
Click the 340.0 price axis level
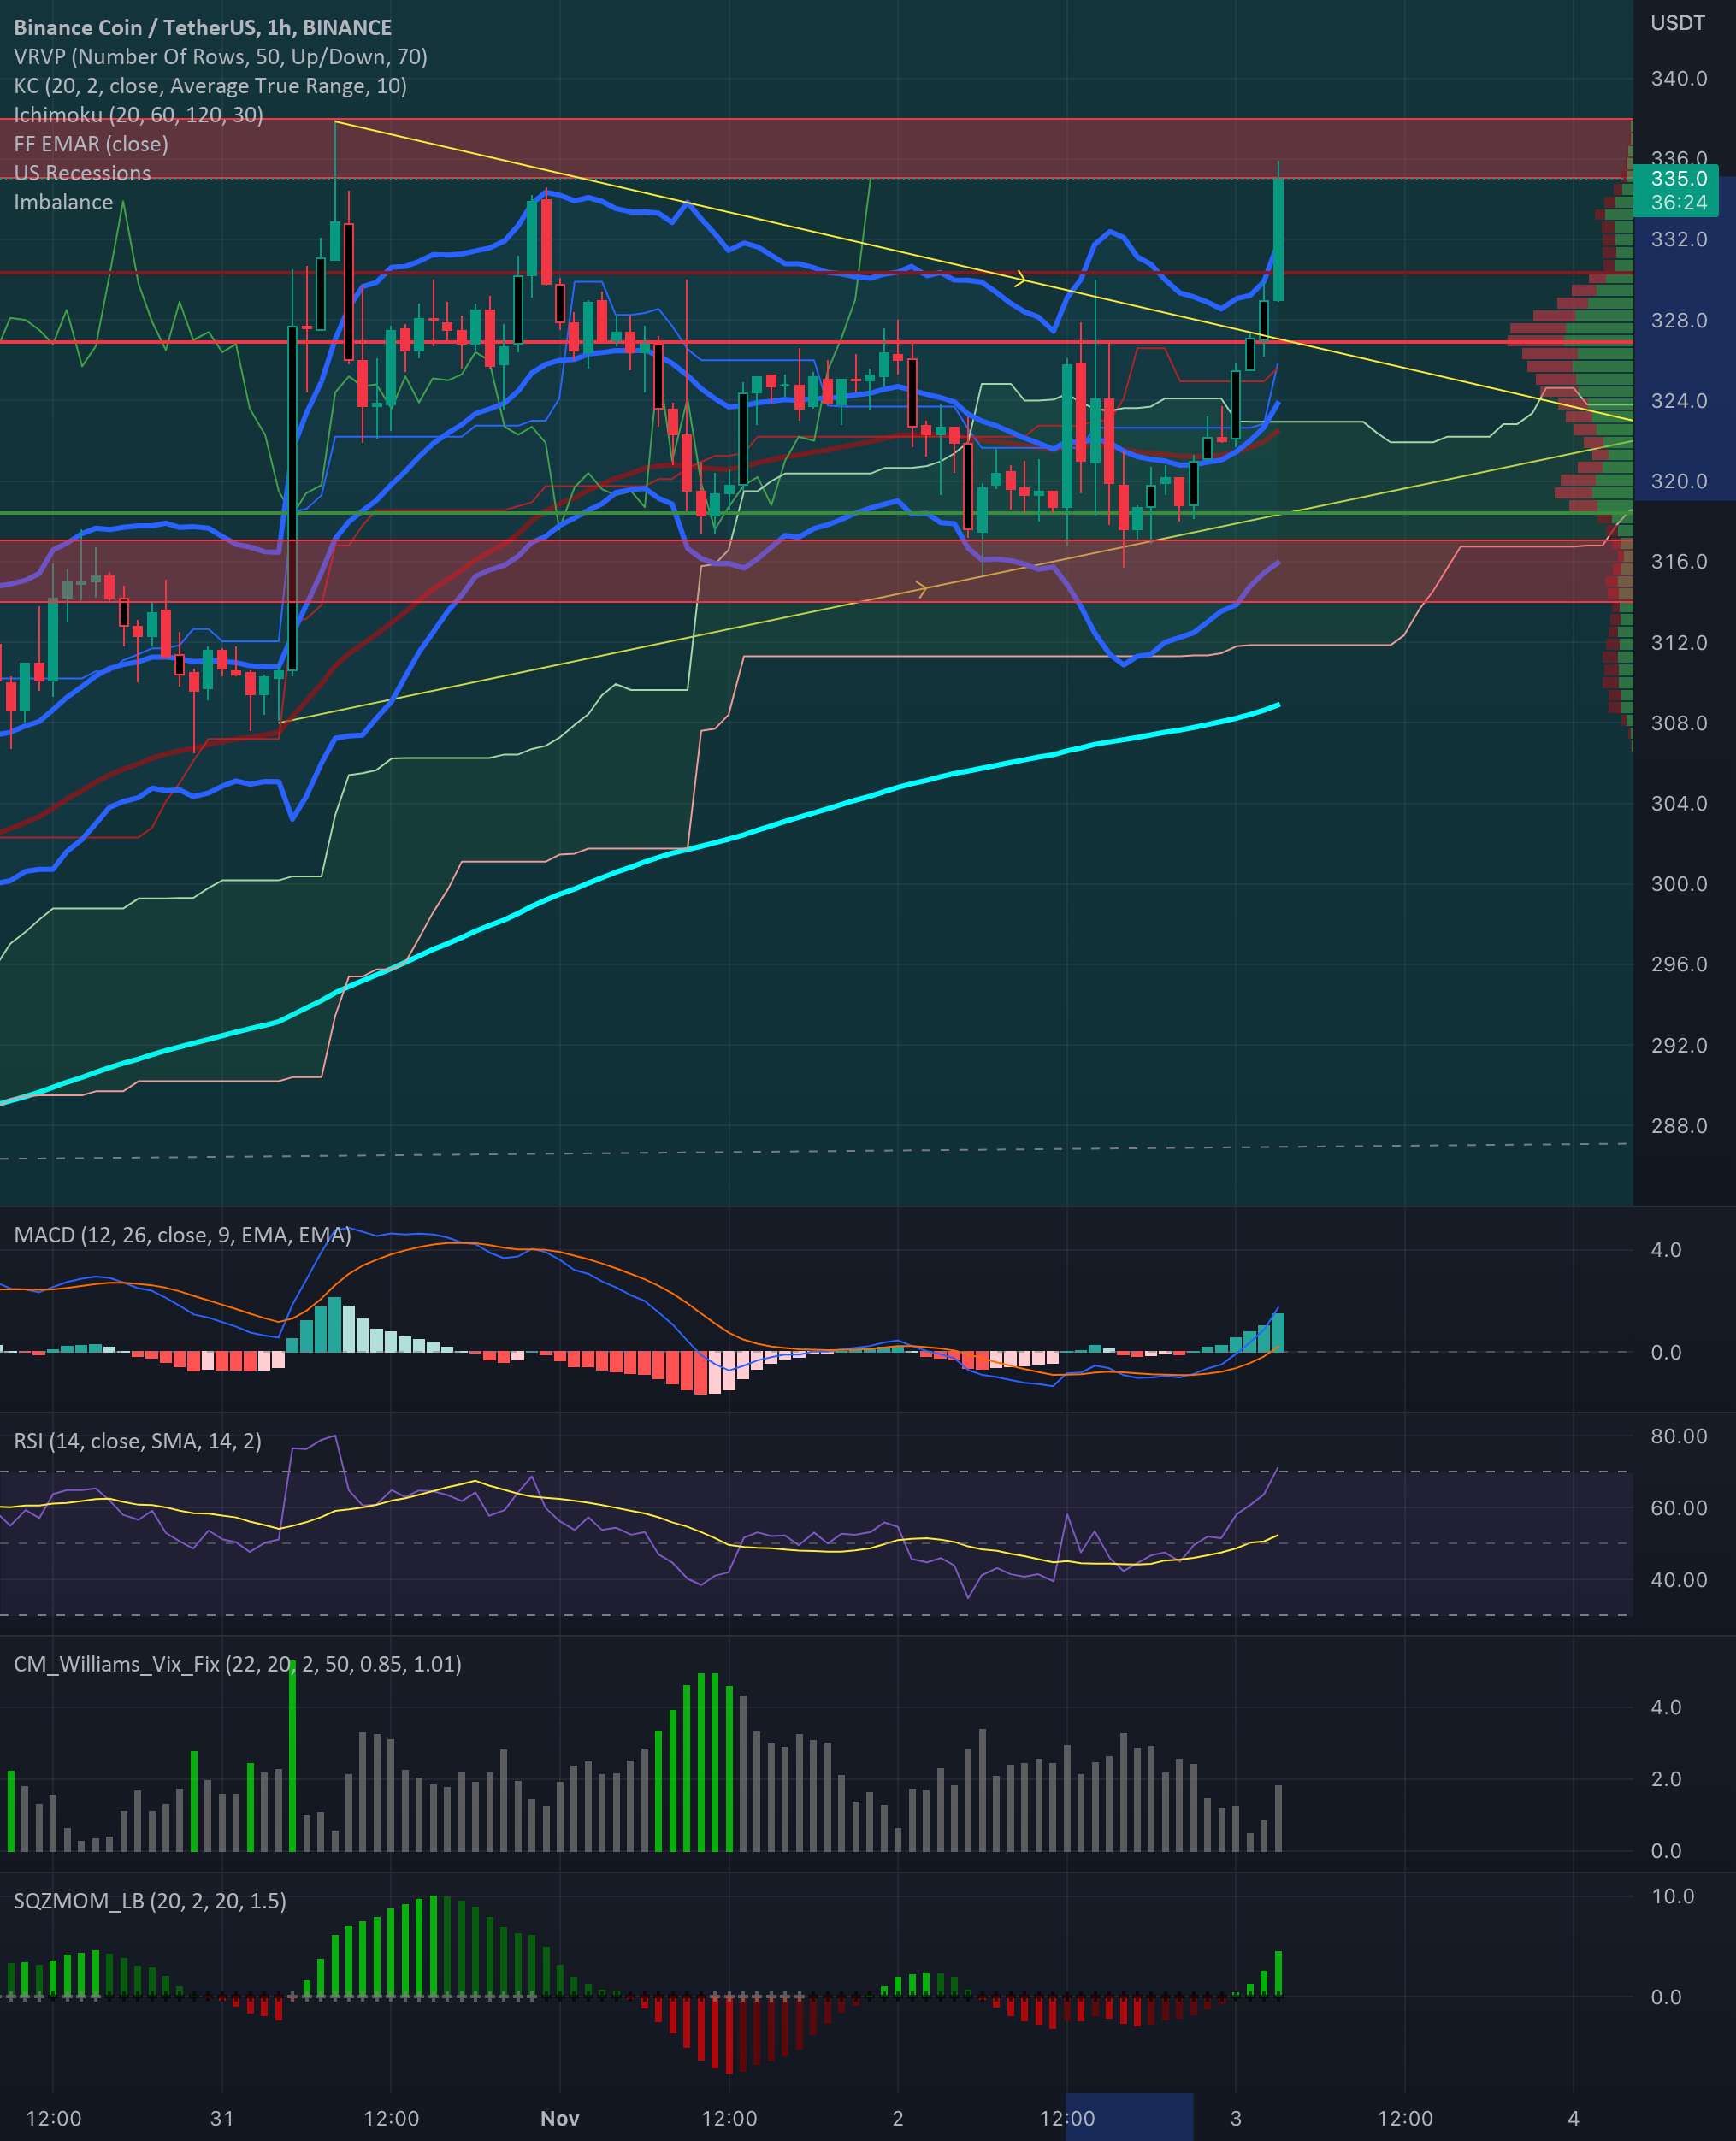pyautogui.click(x=1679, y=79)
